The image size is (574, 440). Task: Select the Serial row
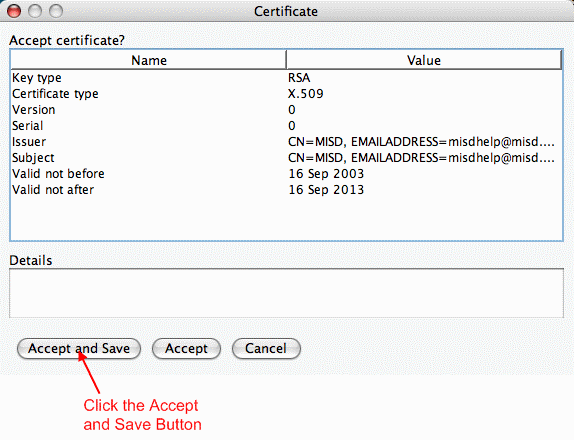[x=286, y=126]
